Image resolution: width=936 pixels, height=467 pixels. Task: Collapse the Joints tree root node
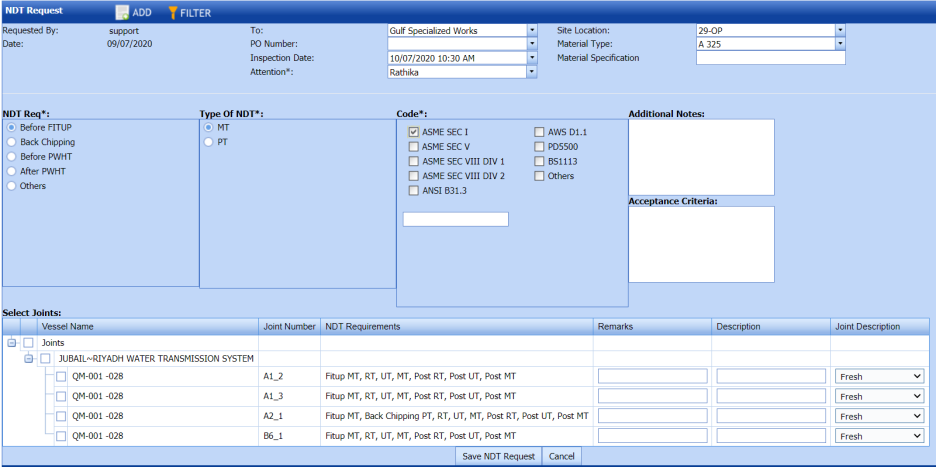coord(12,343)
